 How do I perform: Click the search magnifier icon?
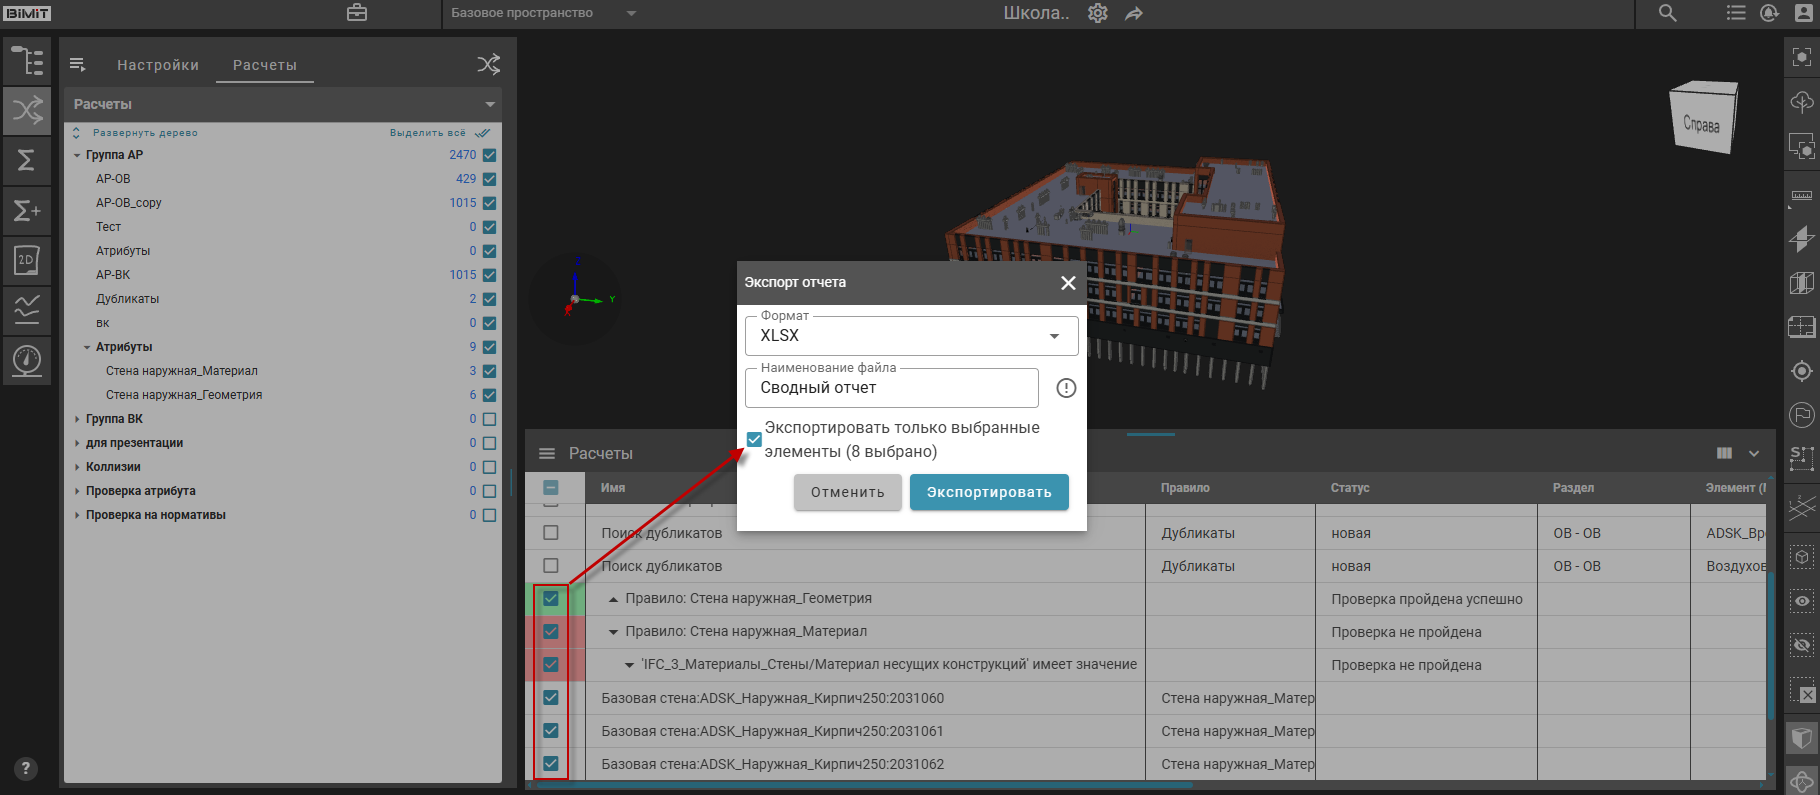click(1667, 13)
